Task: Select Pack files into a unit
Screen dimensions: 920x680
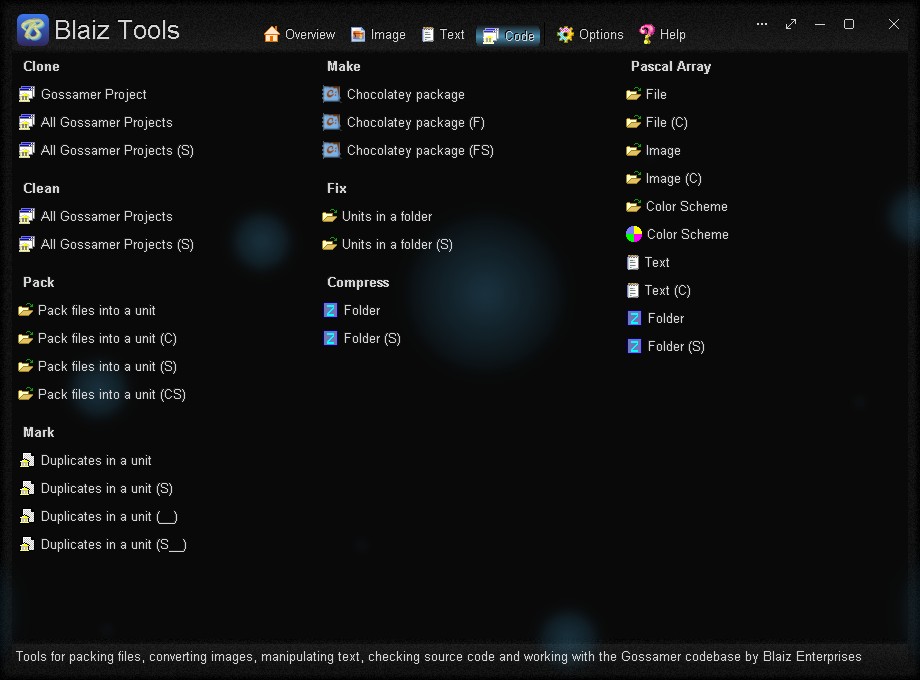Action: pos(96,310)
